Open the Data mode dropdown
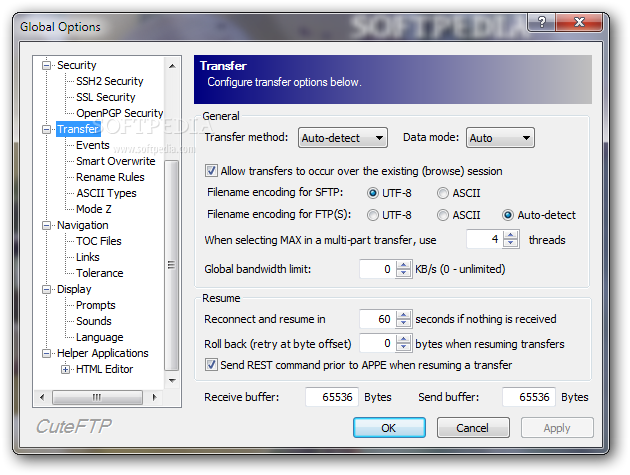Viewport: 630px width, 475px height. [500, 138]
